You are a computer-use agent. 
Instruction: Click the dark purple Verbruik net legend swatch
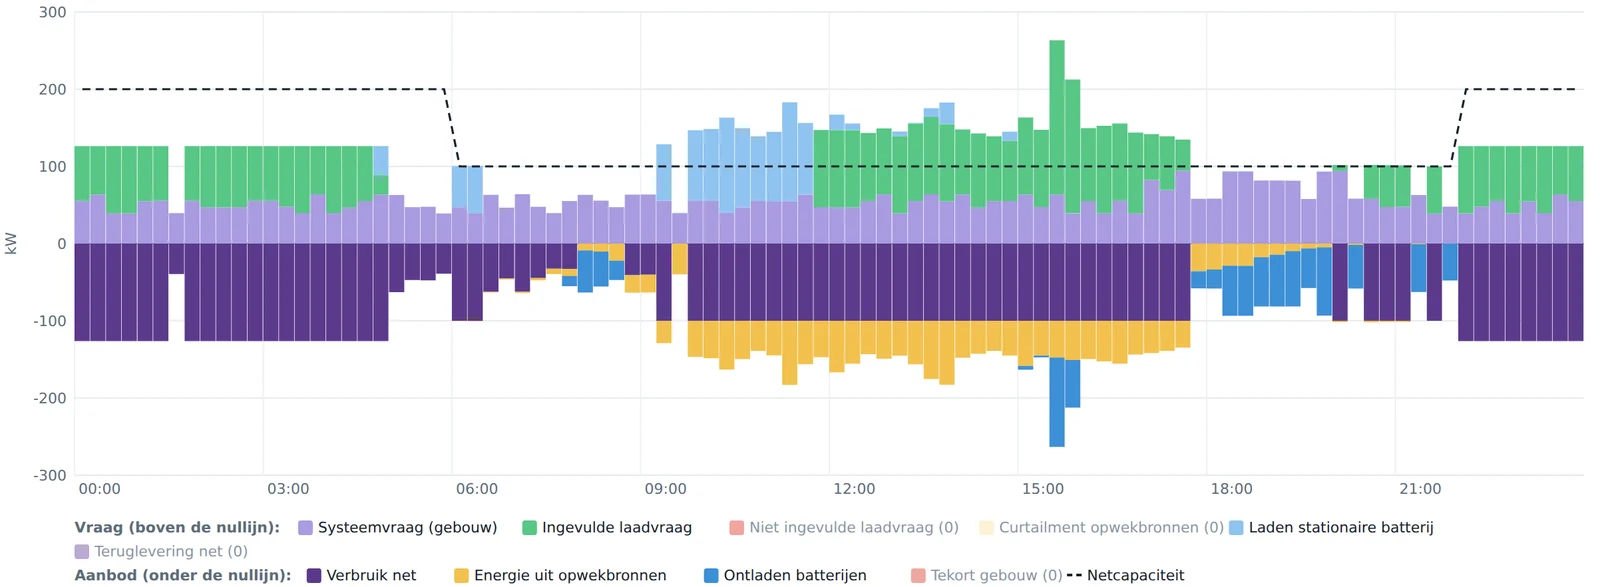point(314,575)
